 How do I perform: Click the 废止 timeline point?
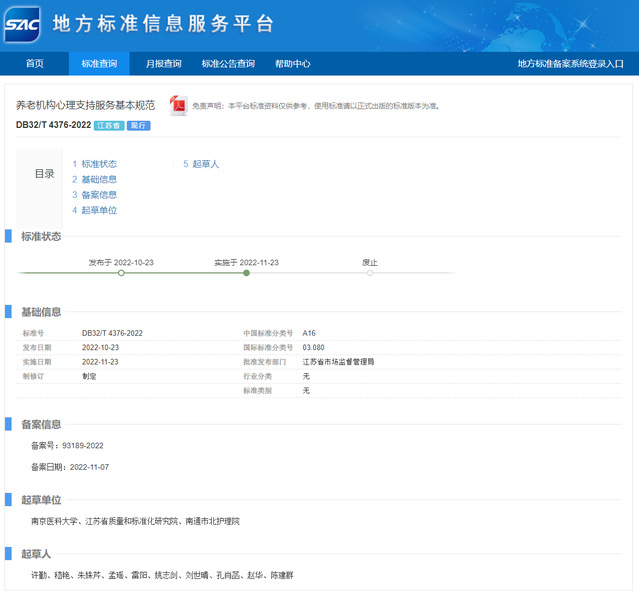click(370, 272)
